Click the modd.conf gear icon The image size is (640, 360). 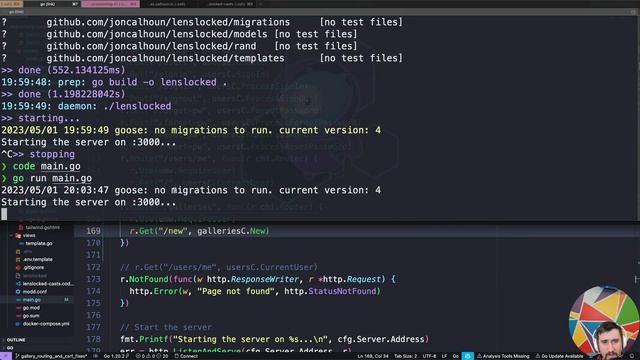(x=18, y=291)
